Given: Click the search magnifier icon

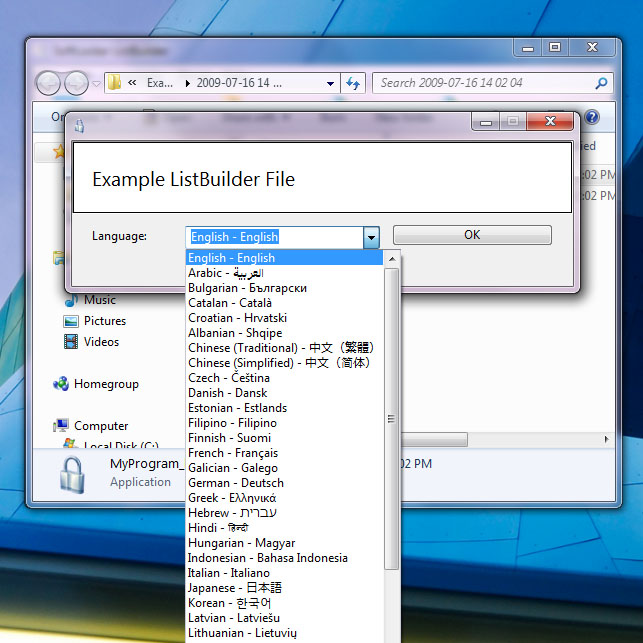Looking at the screenshot, I should [x=601, y=83].
